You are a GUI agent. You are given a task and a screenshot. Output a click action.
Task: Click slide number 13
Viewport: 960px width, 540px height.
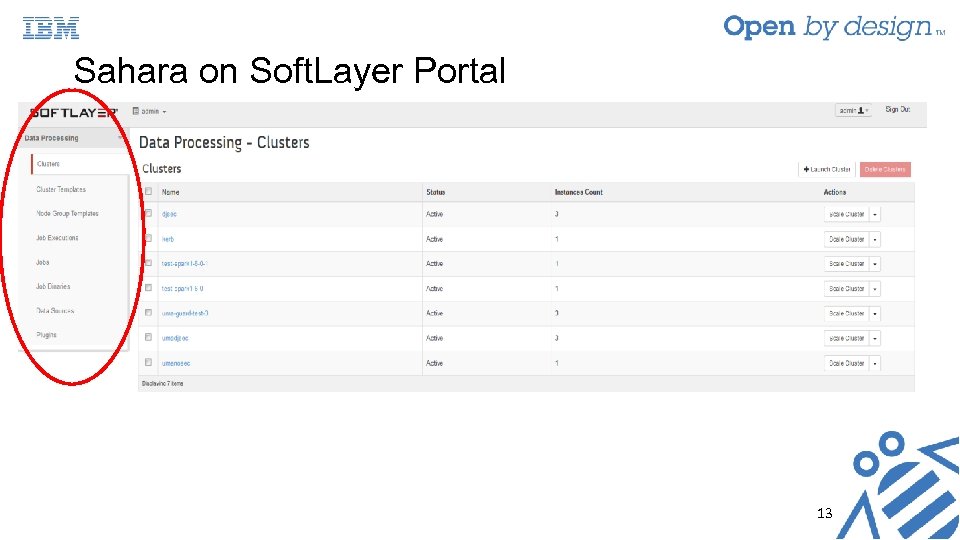[x=825, y=513]
